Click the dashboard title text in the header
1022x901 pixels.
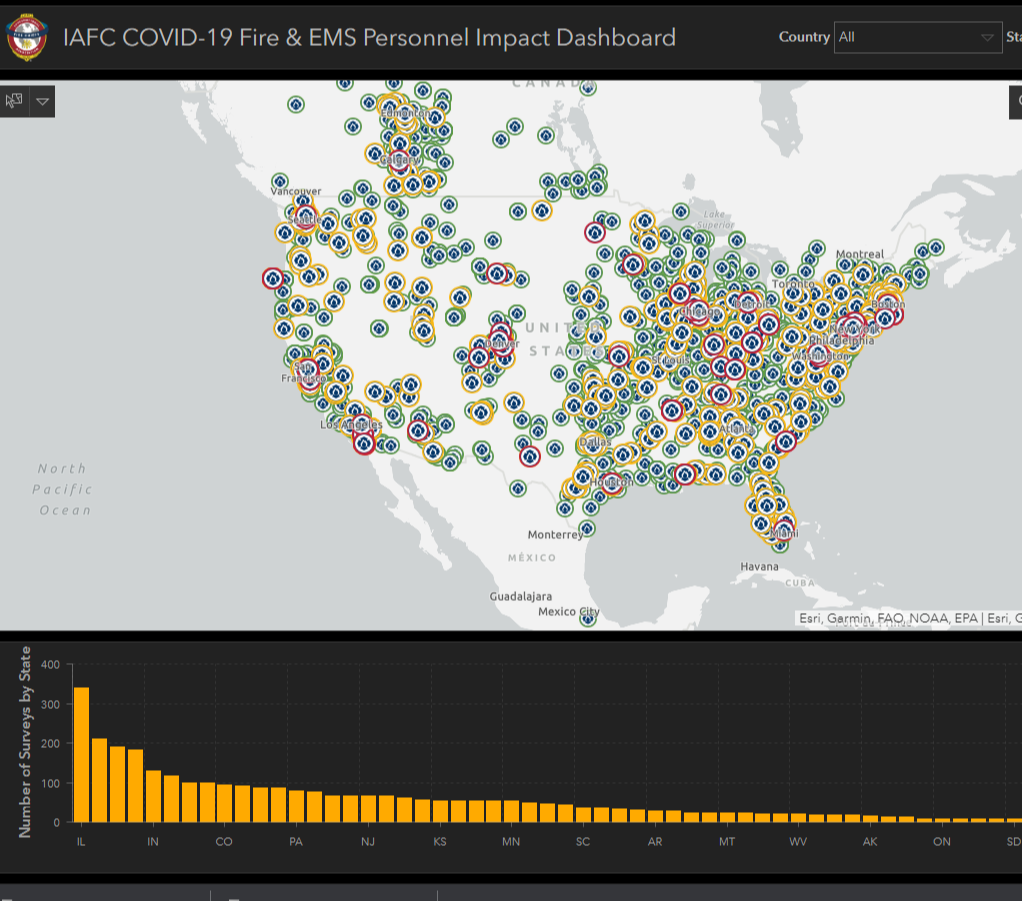tap(369, 38)
